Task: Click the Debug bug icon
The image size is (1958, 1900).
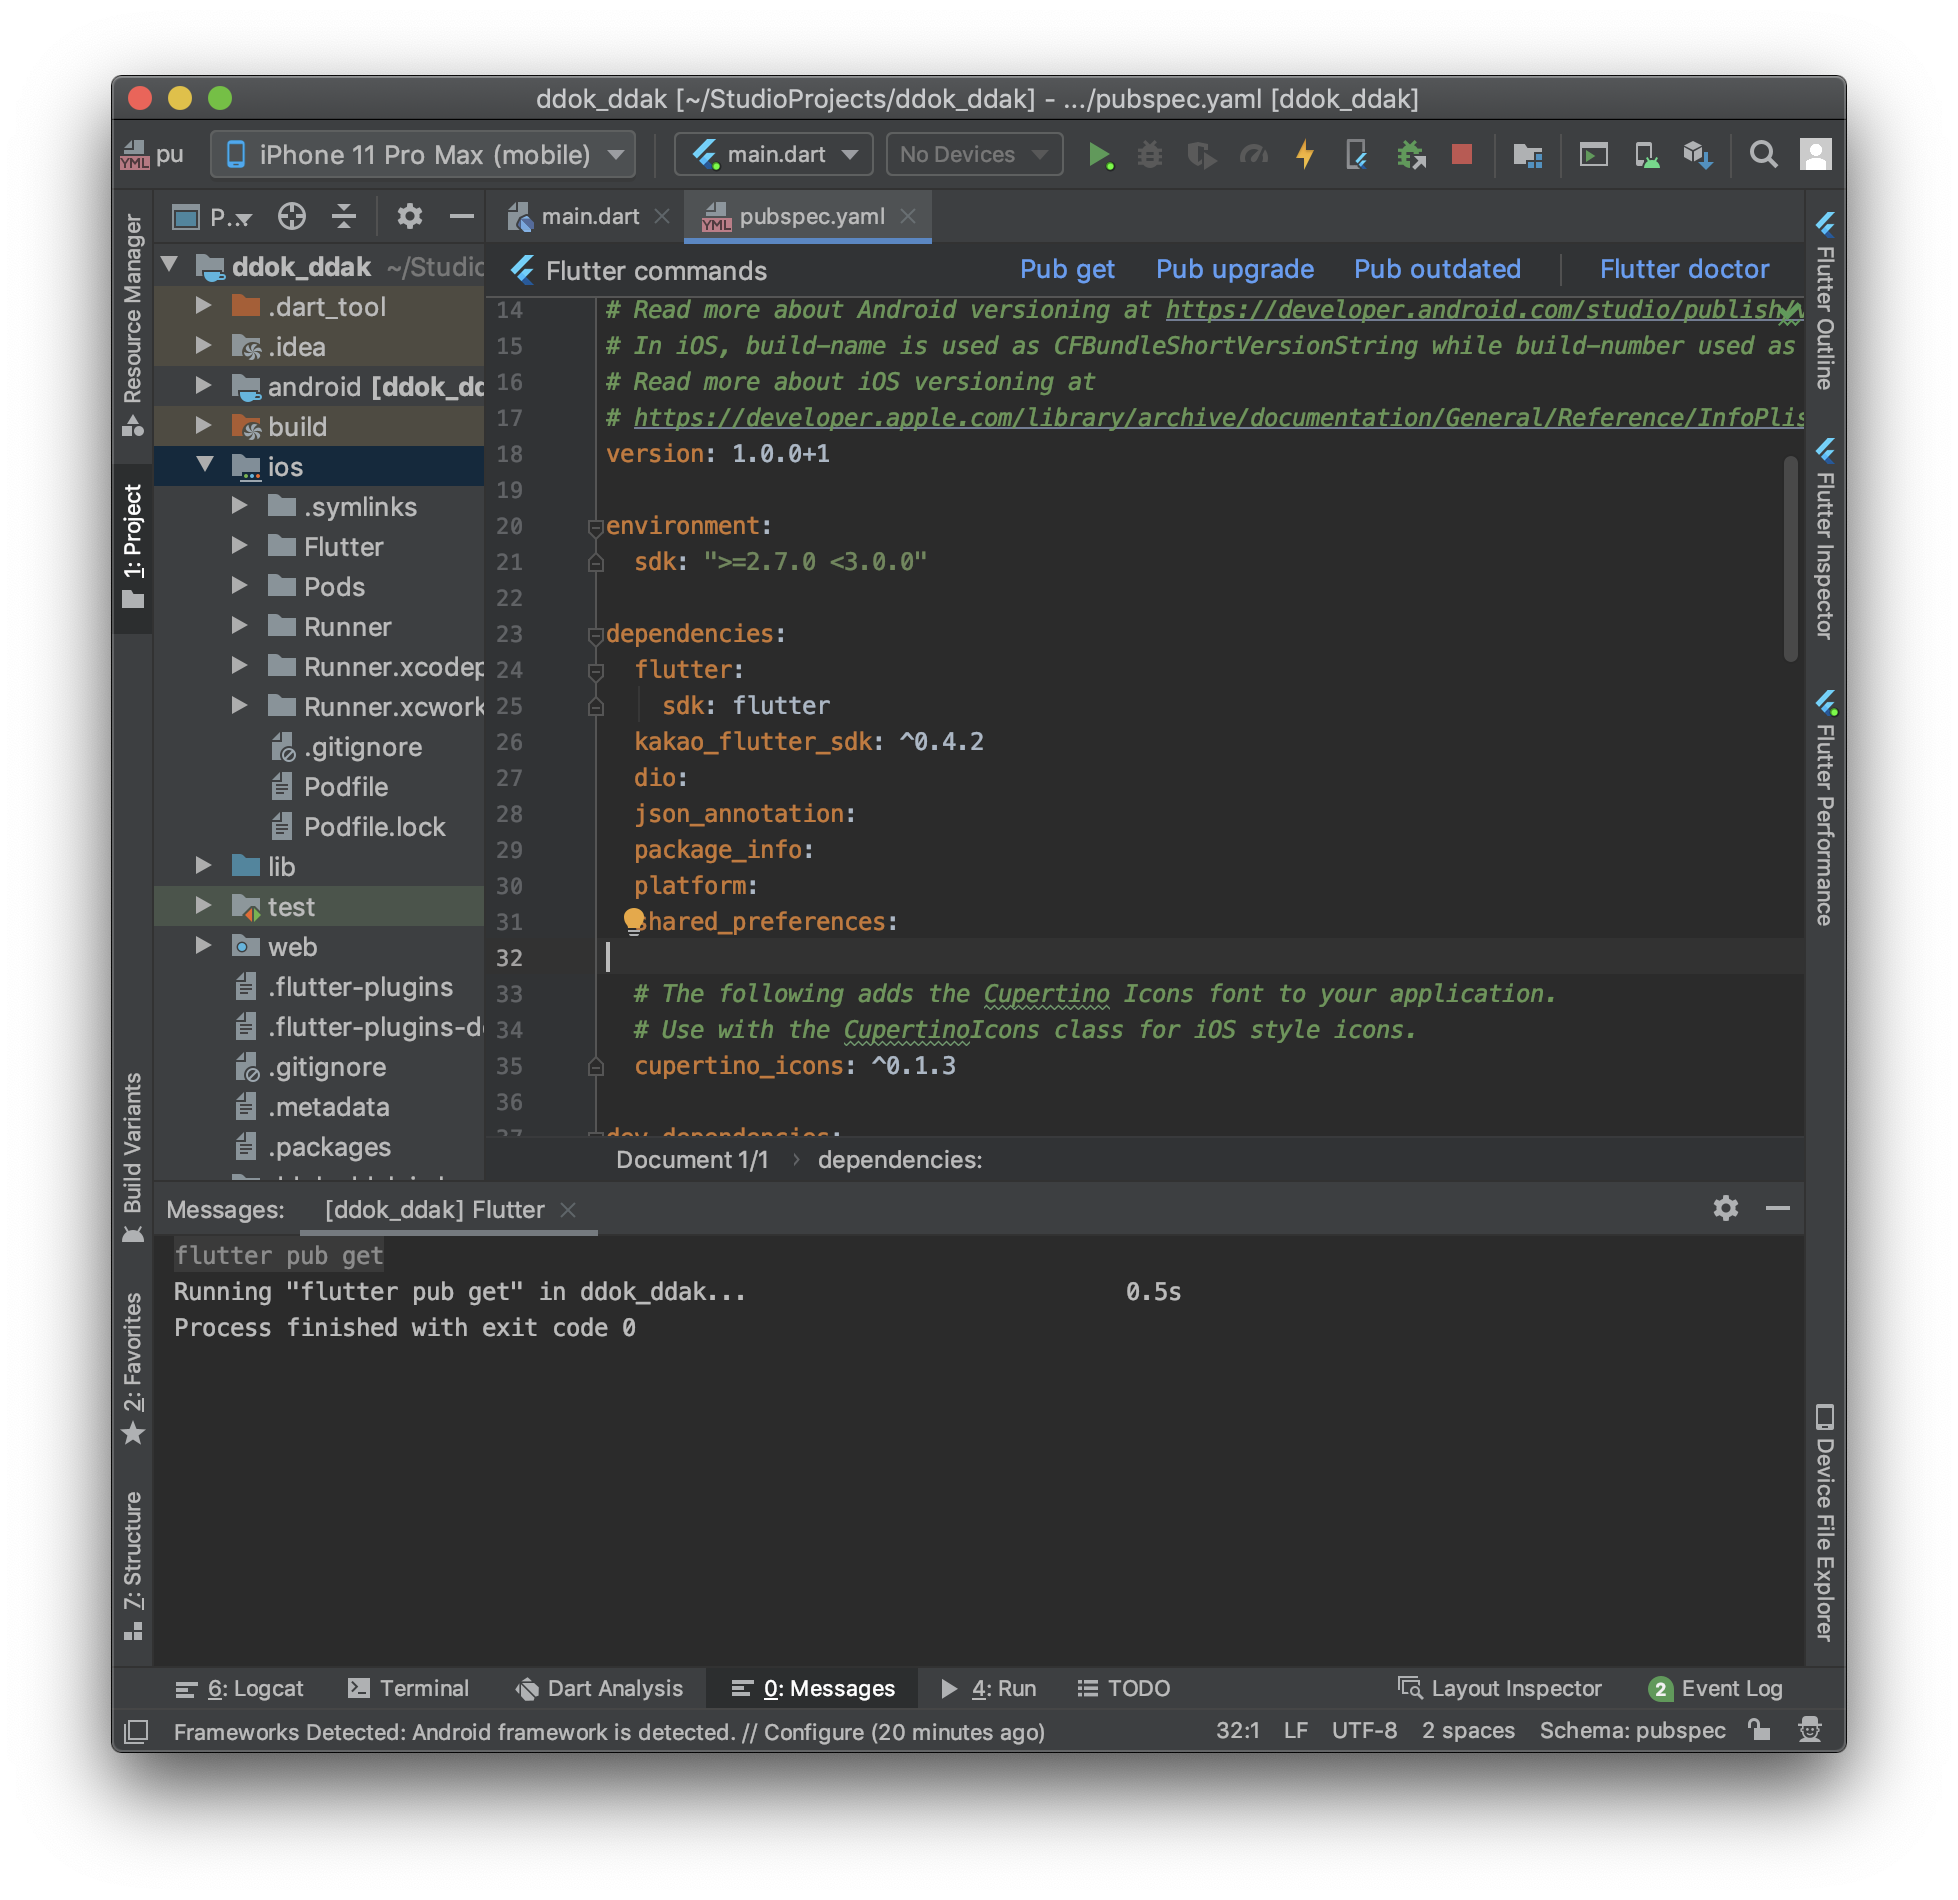Action: point(1150,155)
